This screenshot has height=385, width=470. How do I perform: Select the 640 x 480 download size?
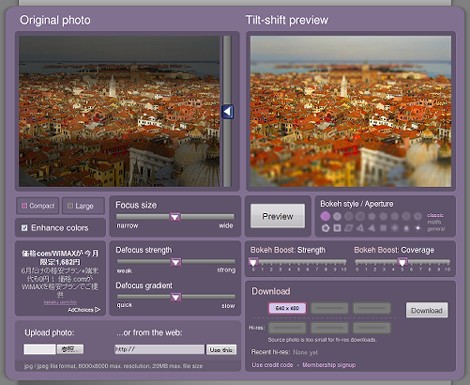click(287, 308)
